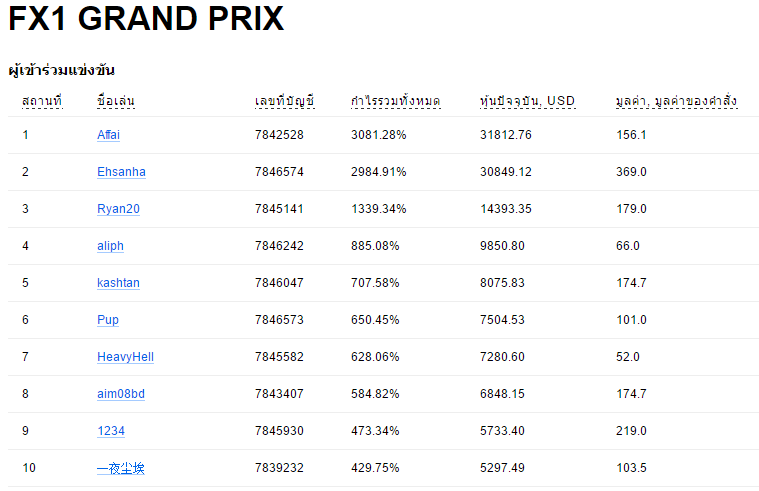Click the เลขที่บัญชี account number header
This screenshot has width=759, height=491.
click(285, 101)
